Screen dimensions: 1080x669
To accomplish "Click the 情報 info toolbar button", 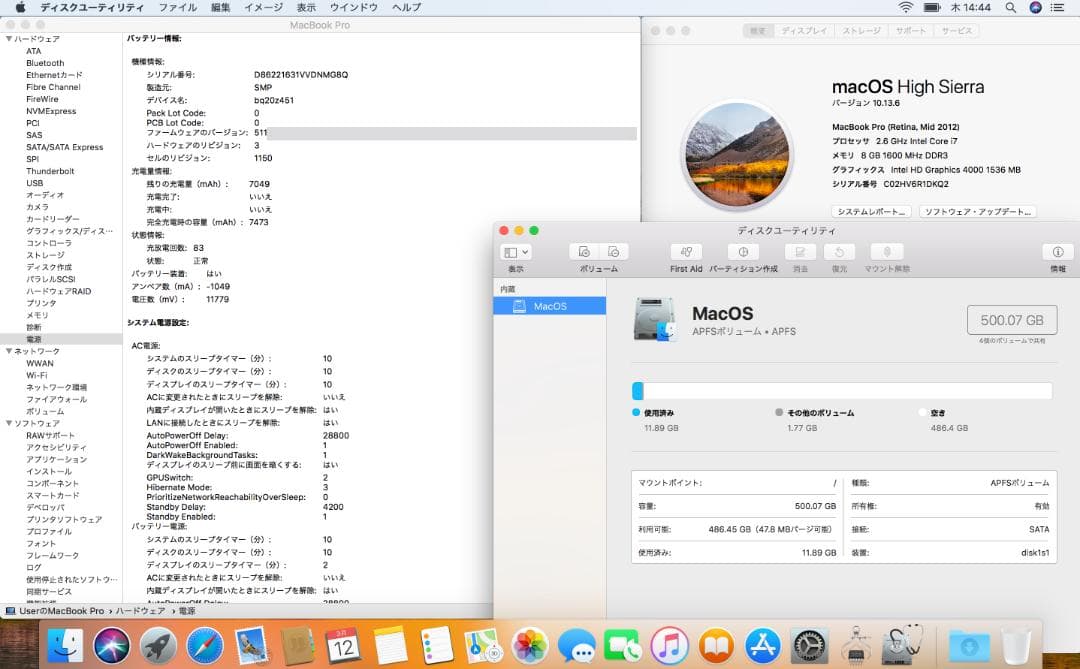I will click(1058, 252).
